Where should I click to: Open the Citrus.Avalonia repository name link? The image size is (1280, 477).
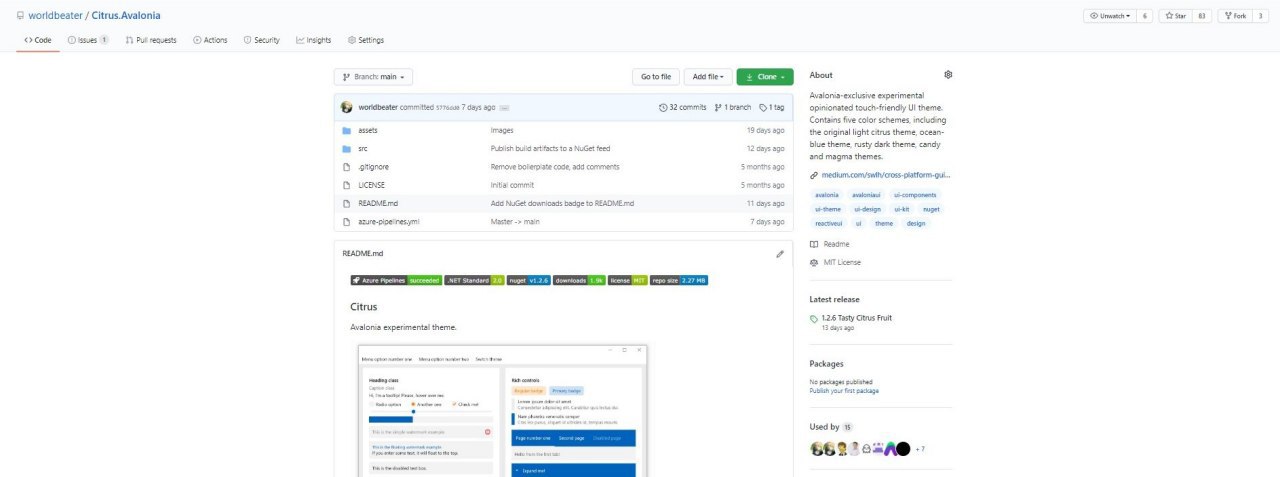pos(126,16)
